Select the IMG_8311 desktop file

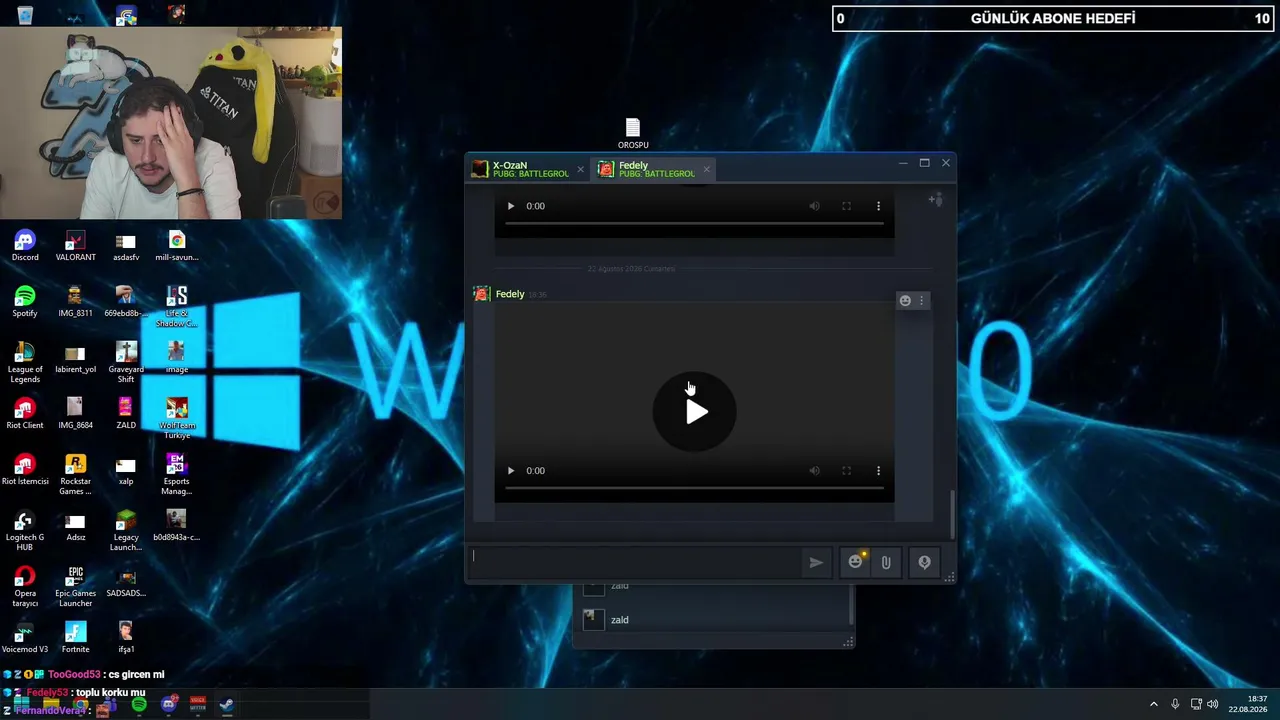75,302
